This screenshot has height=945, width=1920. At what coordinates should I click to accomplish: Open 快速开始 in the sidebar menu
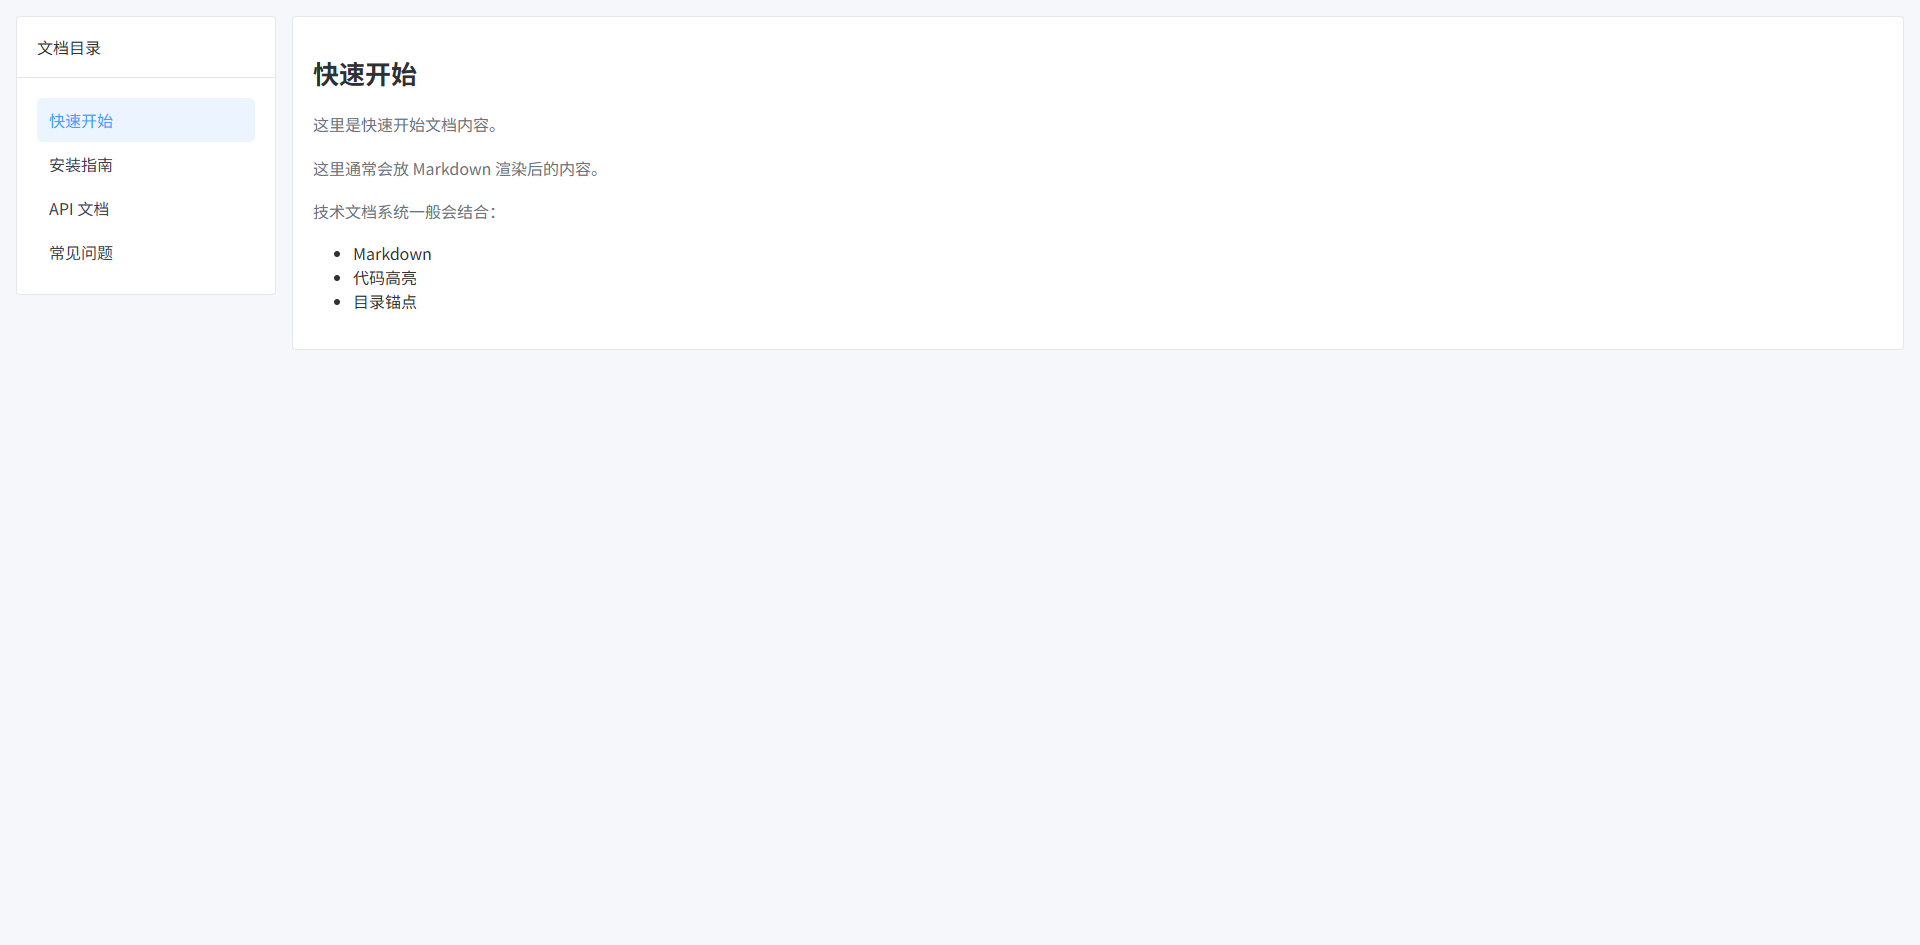tap(146, 120)
